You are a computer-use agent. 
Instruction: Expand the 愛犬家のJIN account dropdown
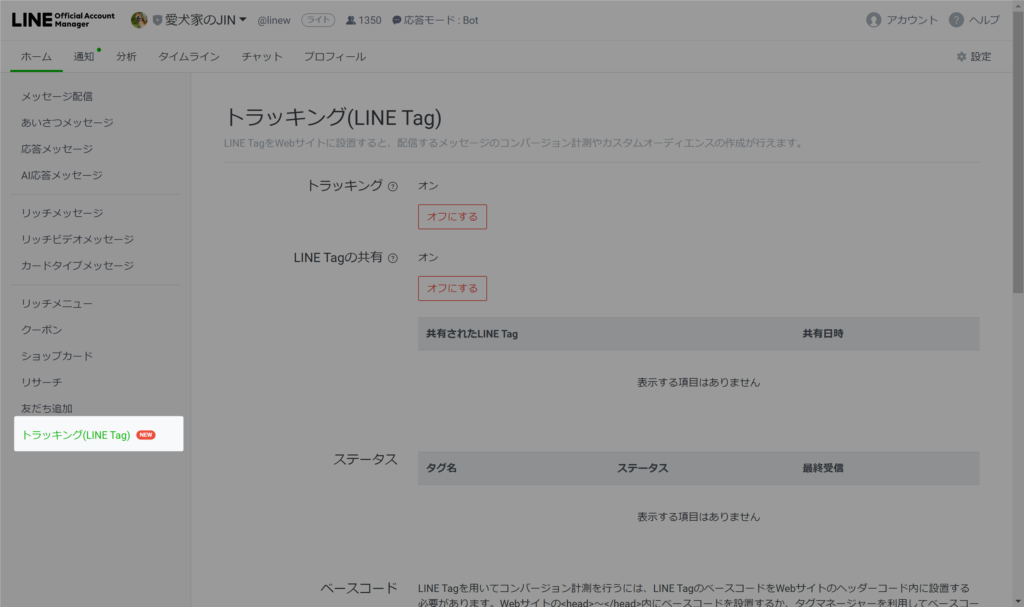242,20
